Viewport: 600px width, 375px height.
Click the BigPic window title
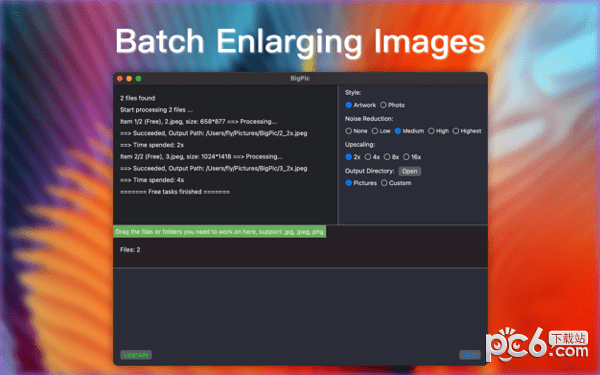point(300,78)
